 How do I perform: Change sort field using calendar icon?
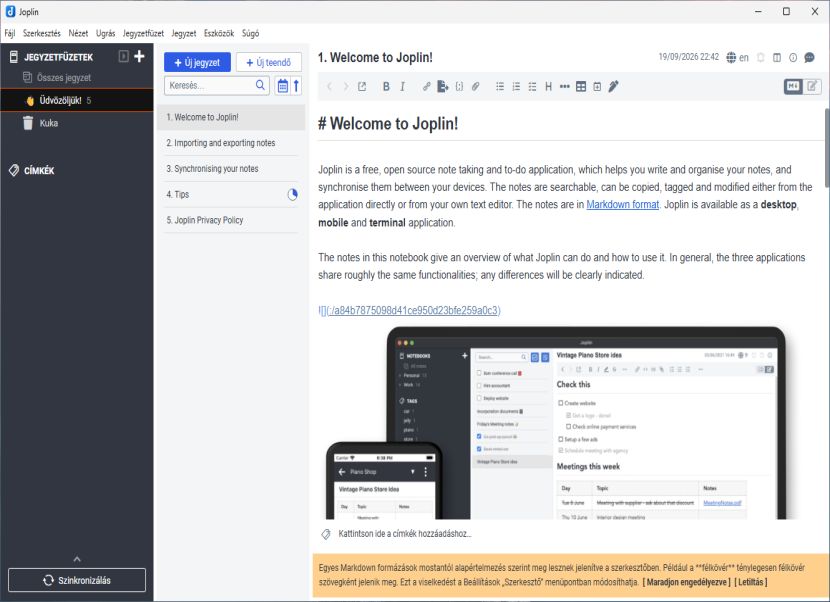coord(283,86)
